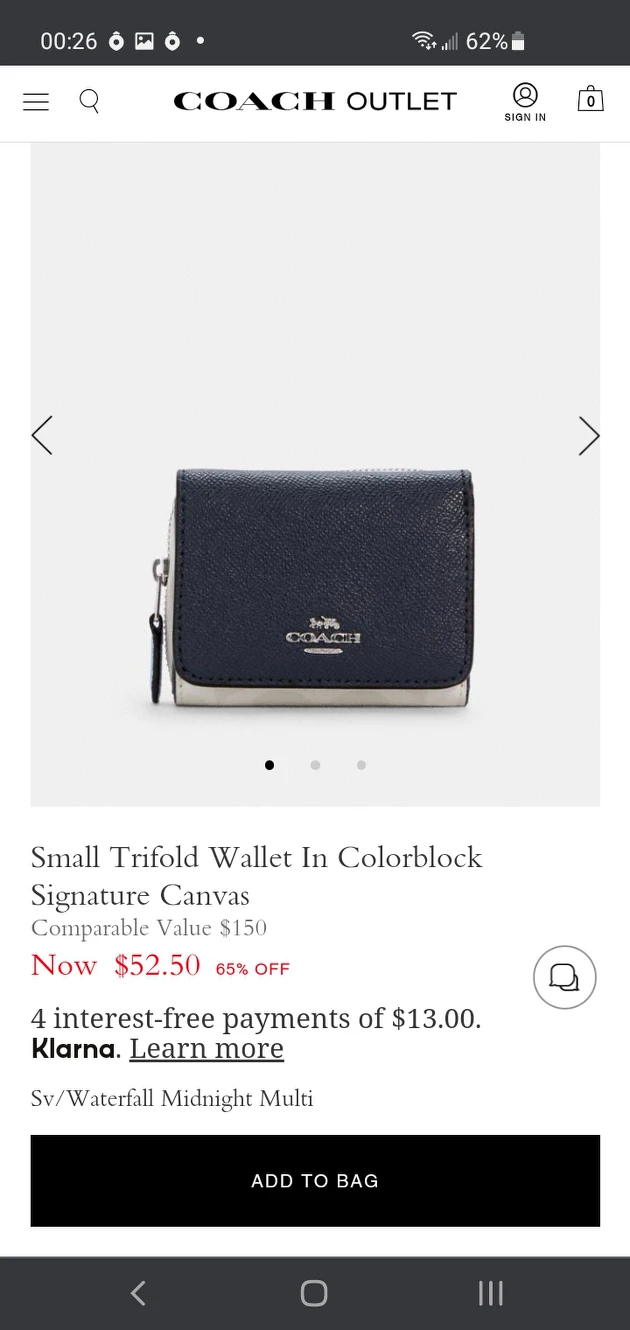Show the next product image arrow

(589, 436)
